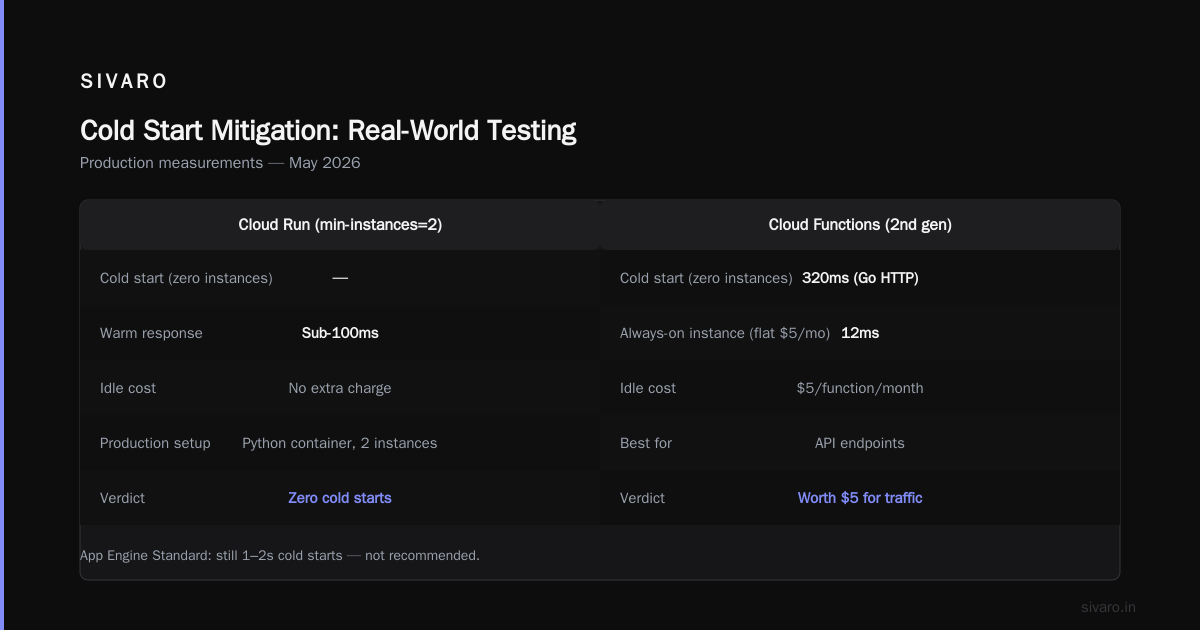Click the Cloud Functions 'Idle cost' label
This screenshot has width=1200, height=630.
[648, 388]
